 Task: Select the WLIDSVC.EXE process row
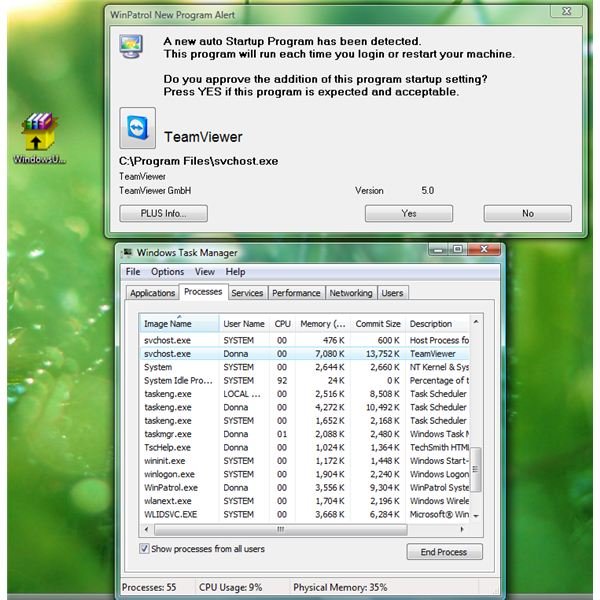coord(304,514)
